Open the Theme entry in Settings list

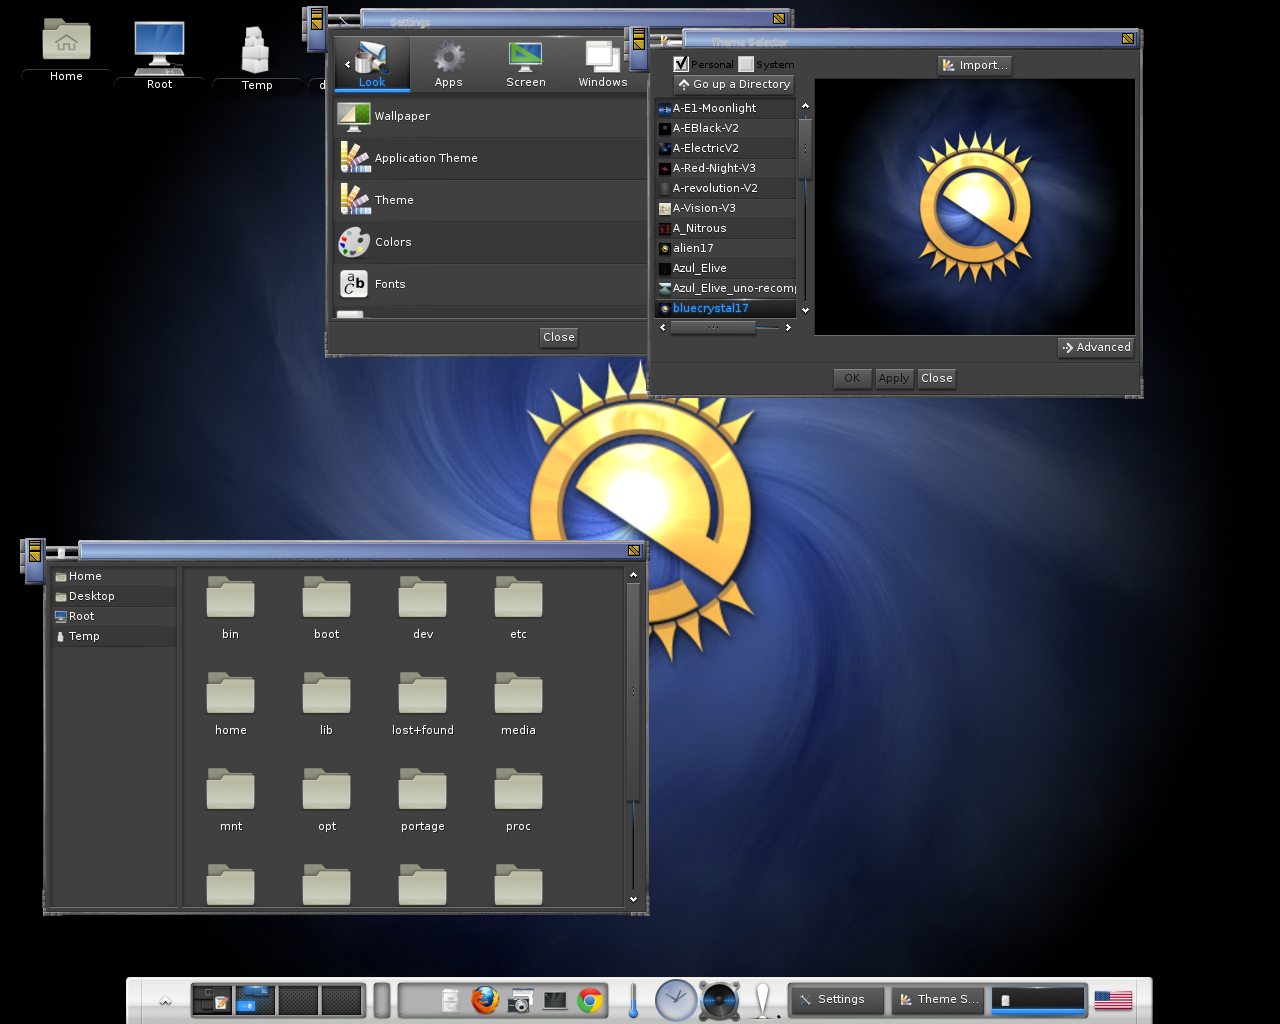[x=491, y=200]
